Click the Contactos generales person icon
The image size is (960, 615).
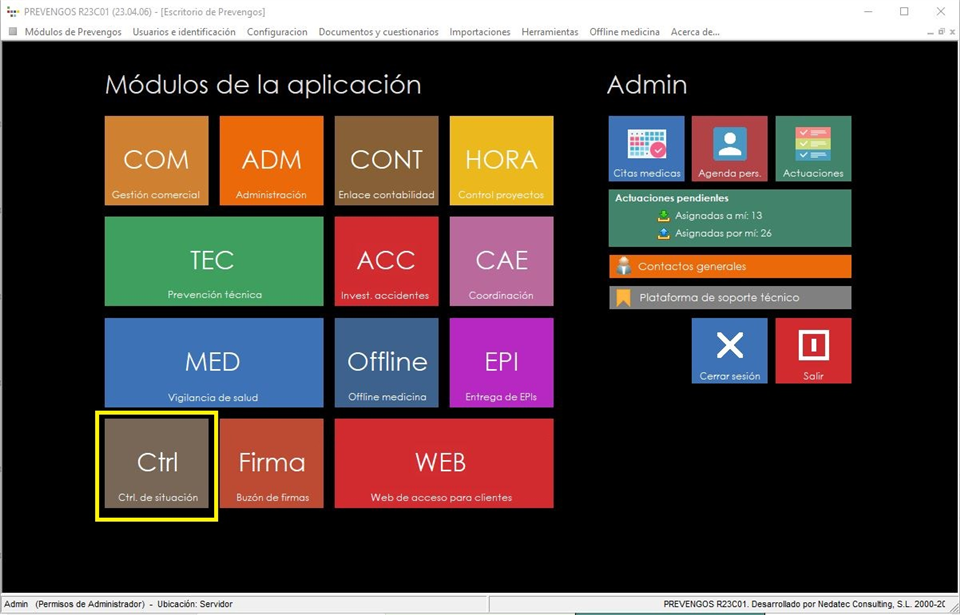(623, 266)
